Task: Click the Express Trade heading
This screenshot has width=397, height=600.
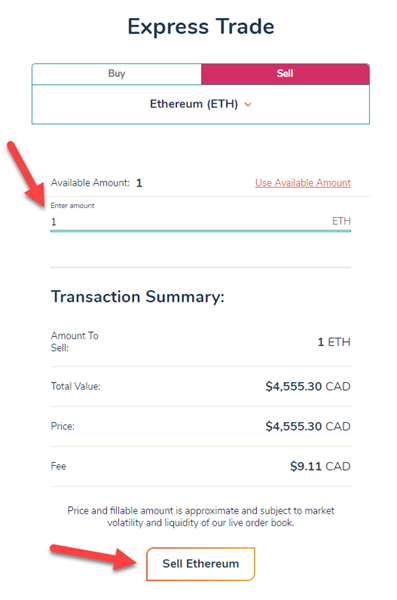Action: coord(201,27)
